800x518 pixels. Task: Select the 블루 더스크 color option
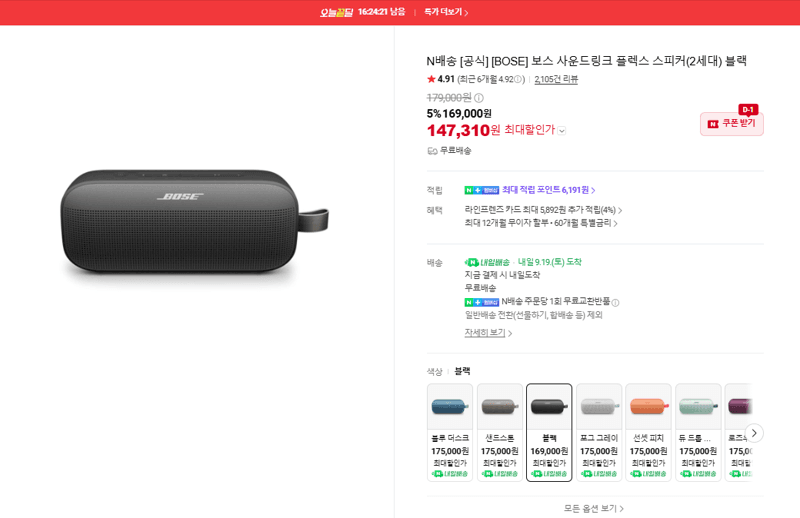click(449, 432)
